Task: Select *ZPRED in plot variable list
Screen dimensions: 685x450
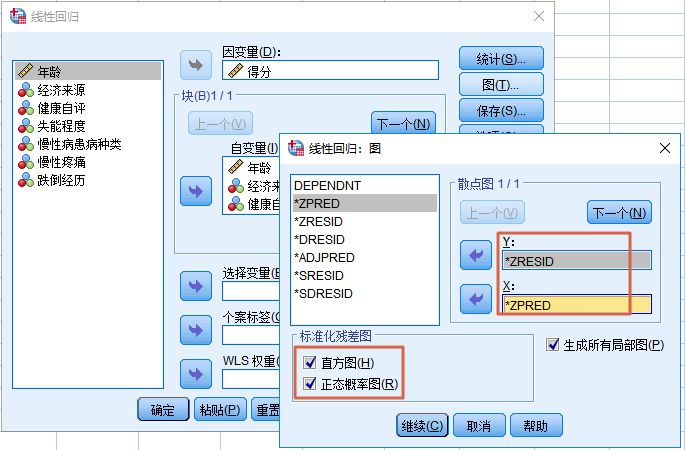Action: tap(364, 203)
